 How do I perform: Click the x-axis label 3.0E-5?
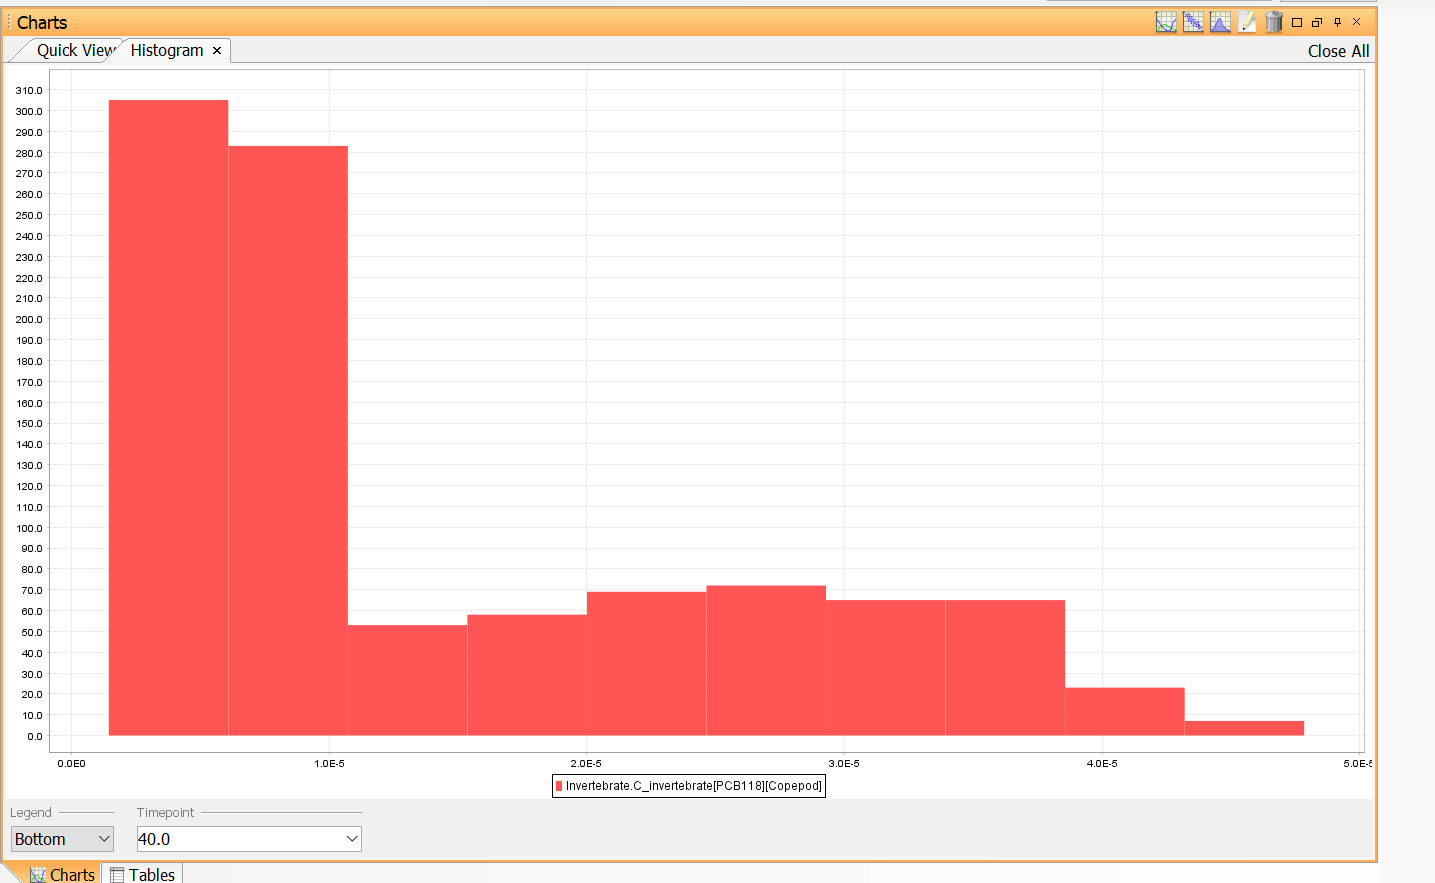[844, 764]
